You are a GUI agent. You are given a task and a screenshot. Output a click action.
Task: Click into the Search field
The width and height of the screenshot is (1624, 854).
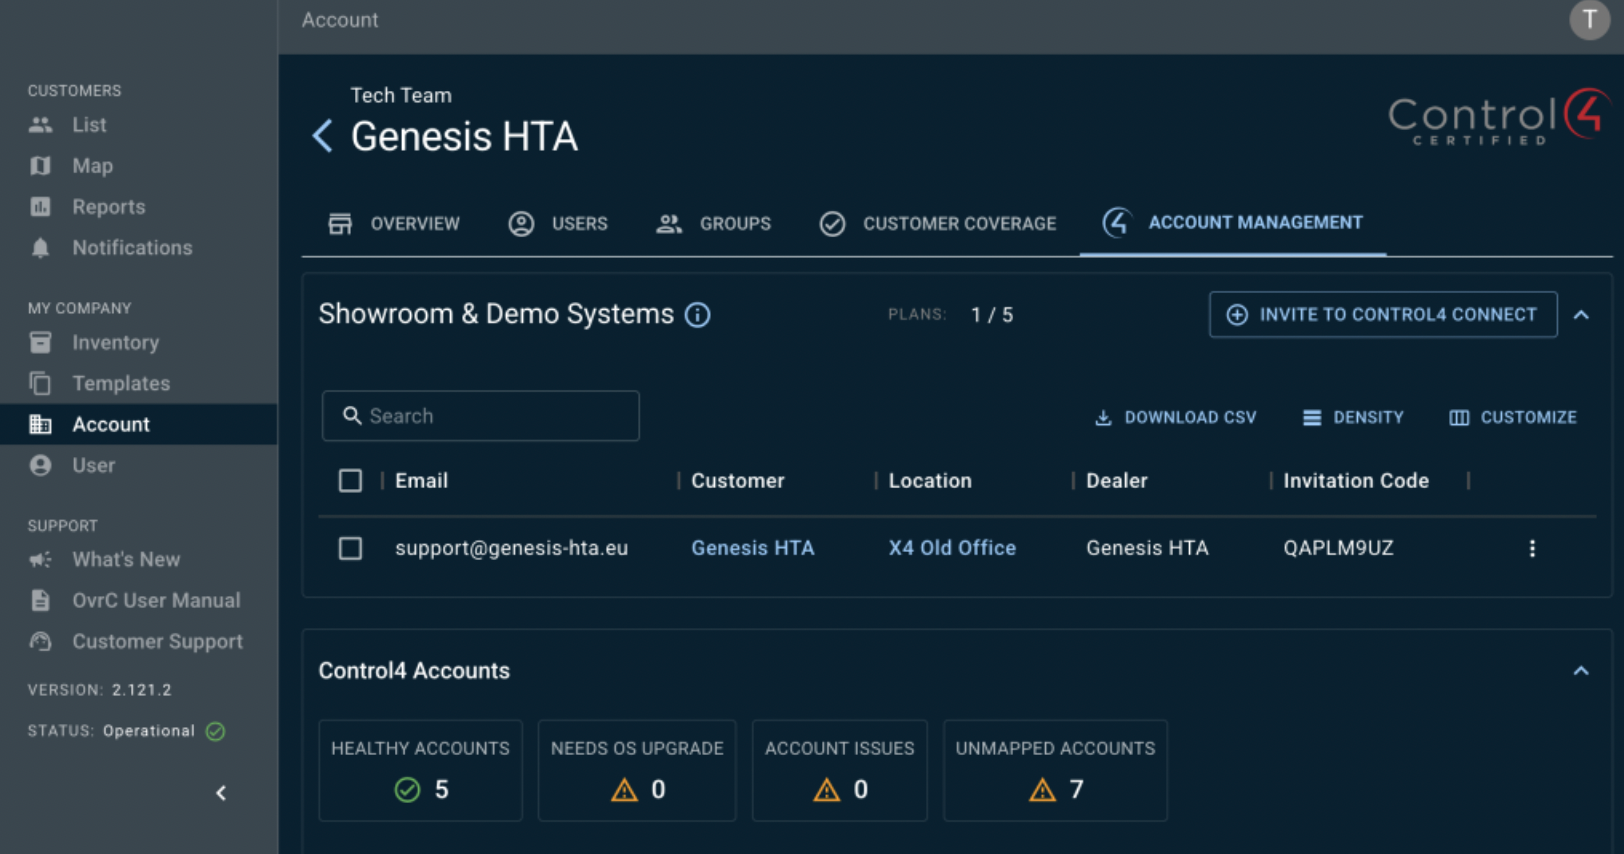(x=480, y=416)
